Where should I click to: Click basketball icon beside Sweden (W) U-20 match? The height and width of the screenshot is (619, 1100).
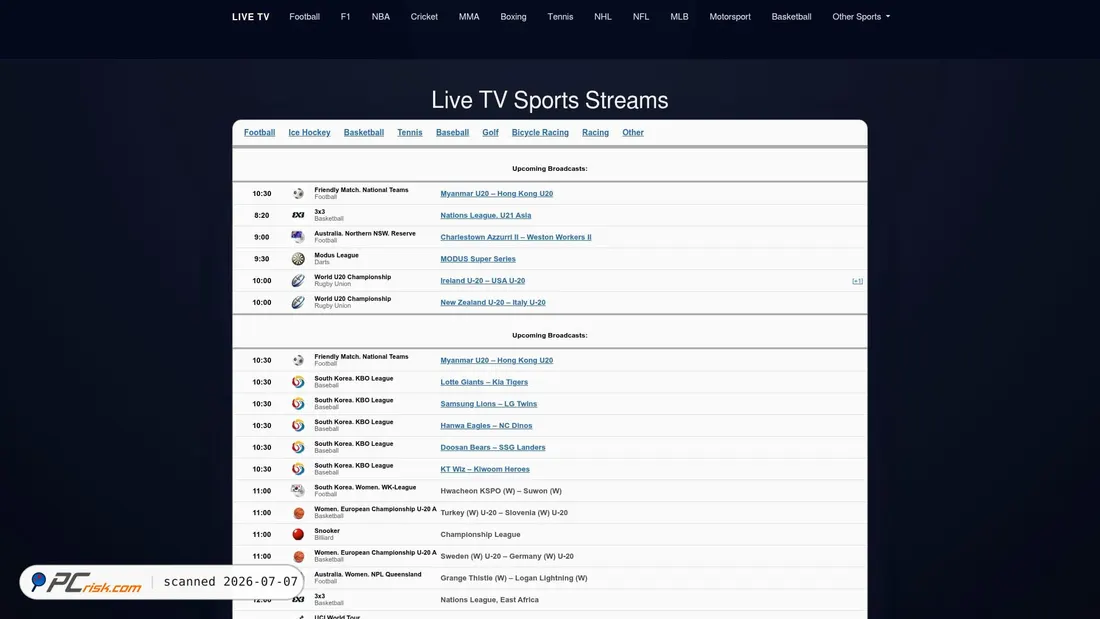(298, 557)
